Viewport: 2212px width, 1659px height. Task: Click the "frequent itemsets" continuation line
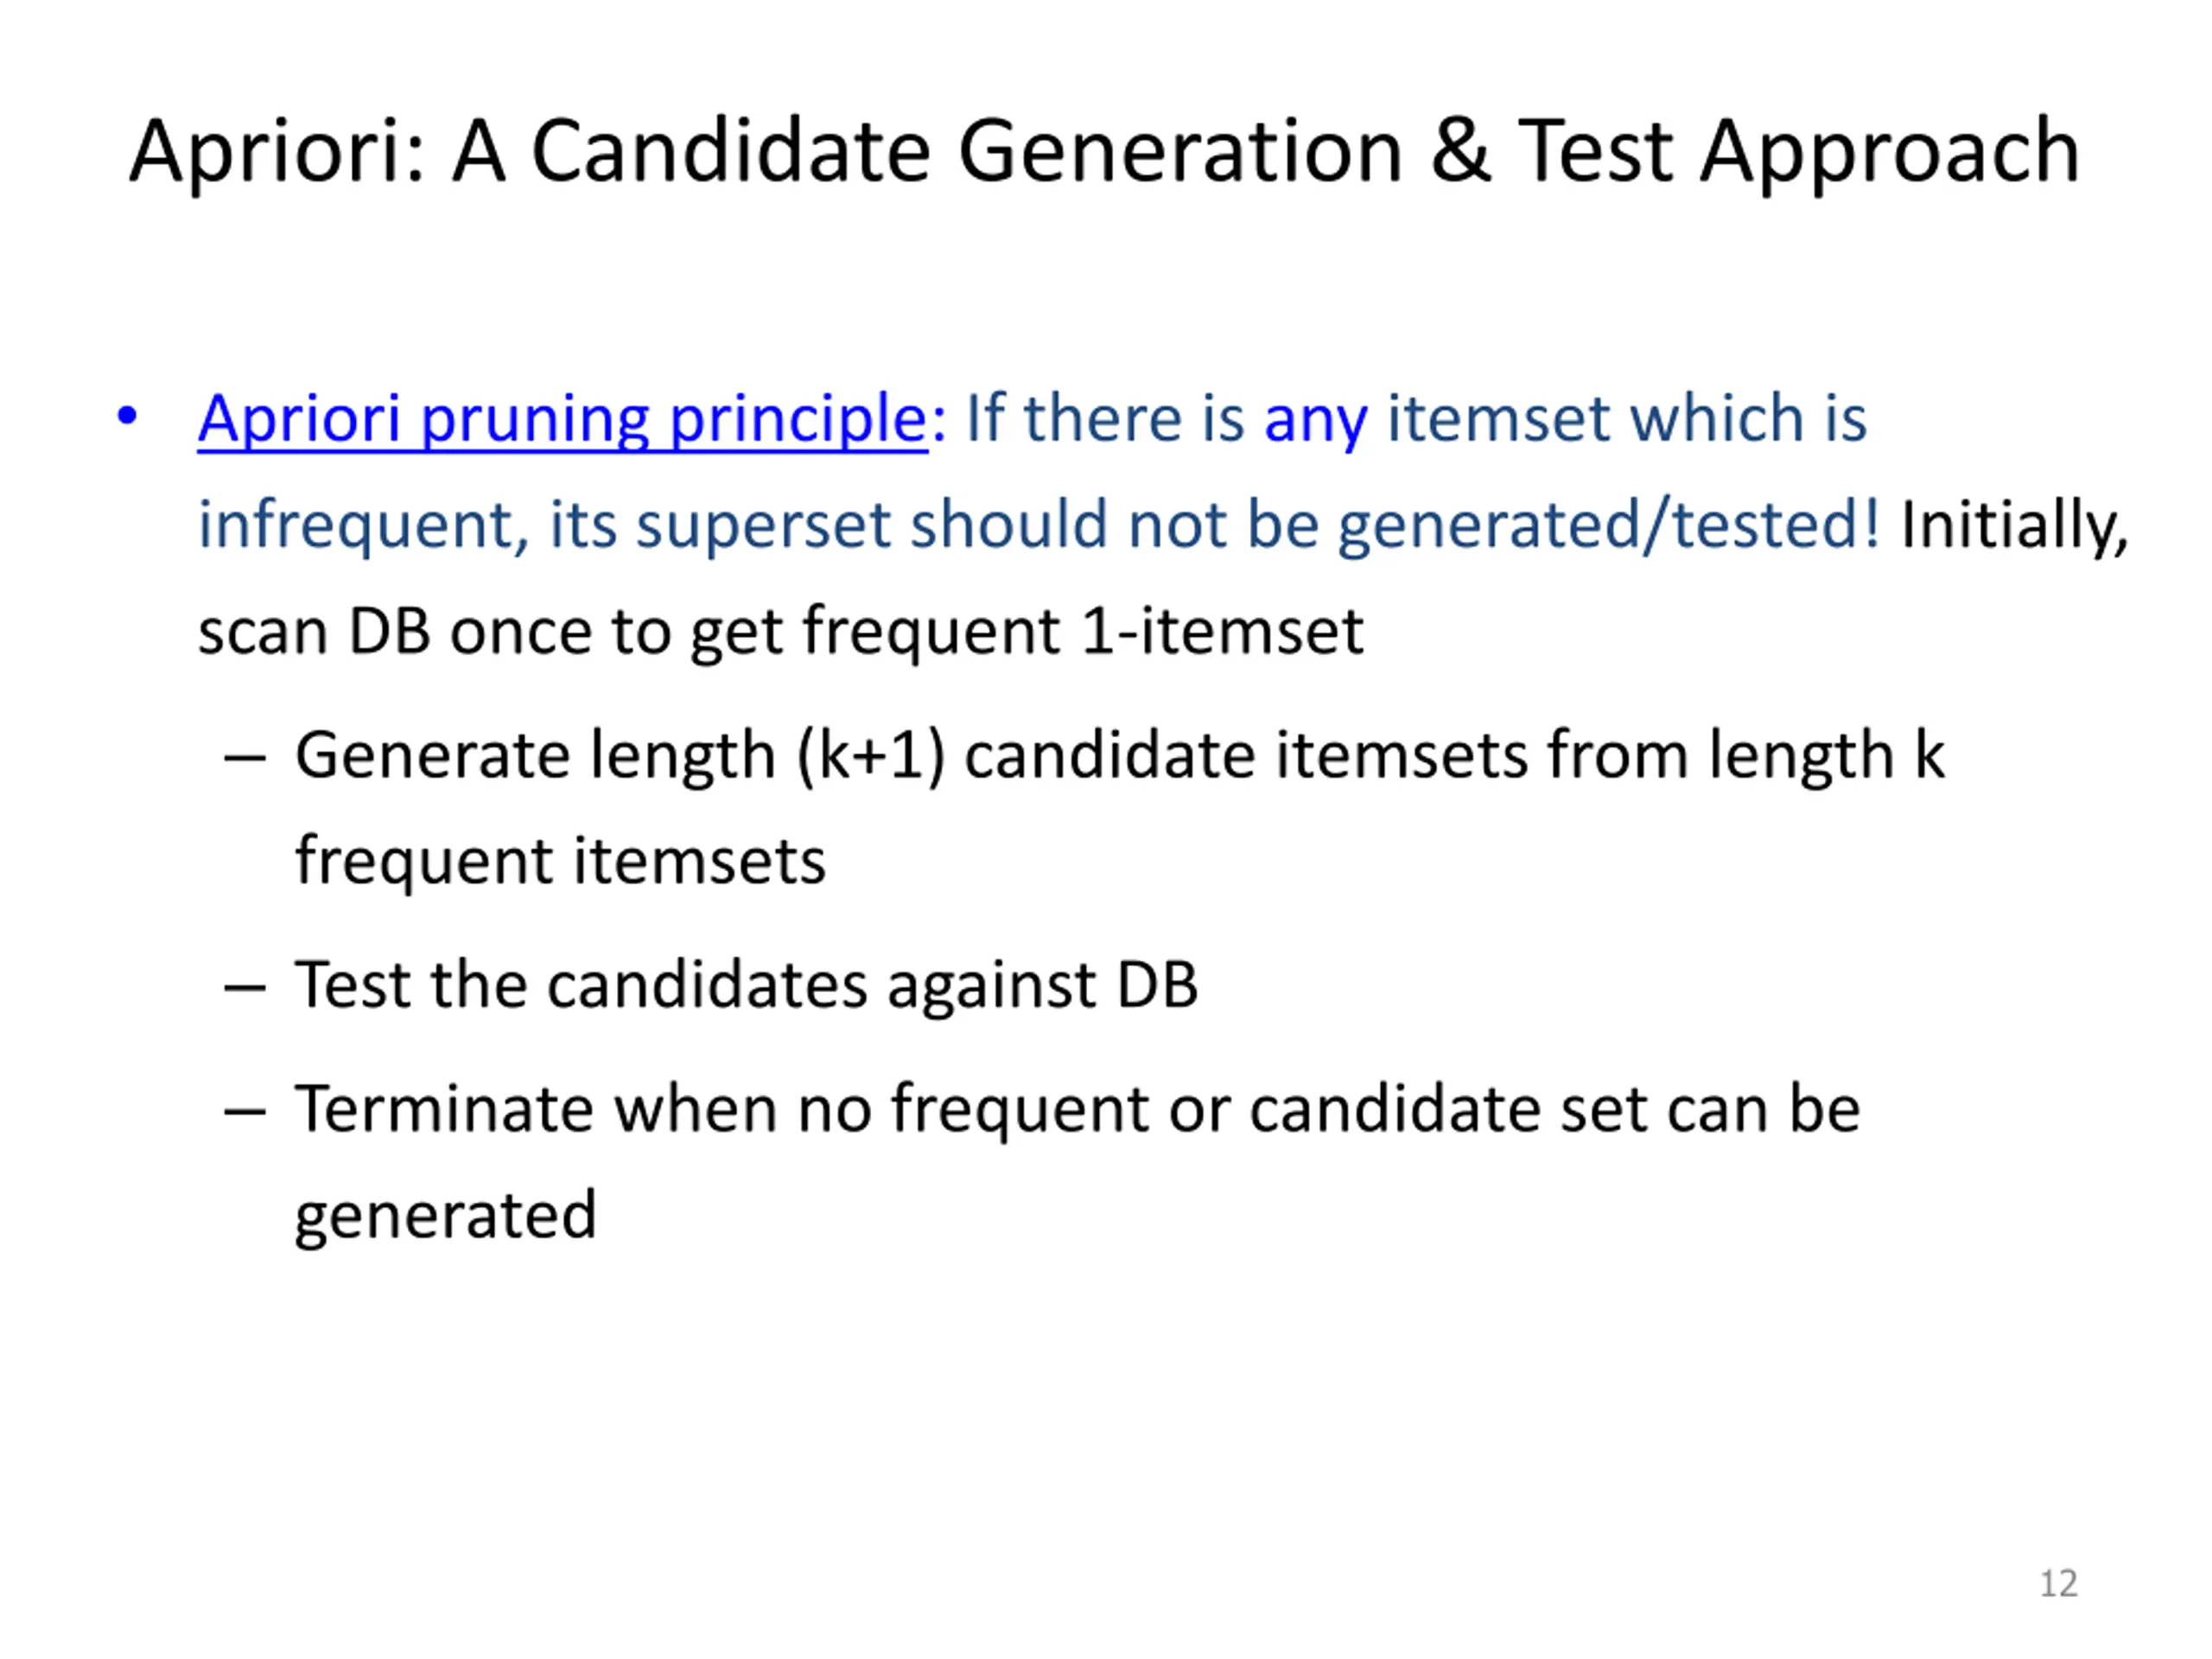point(560,862)
